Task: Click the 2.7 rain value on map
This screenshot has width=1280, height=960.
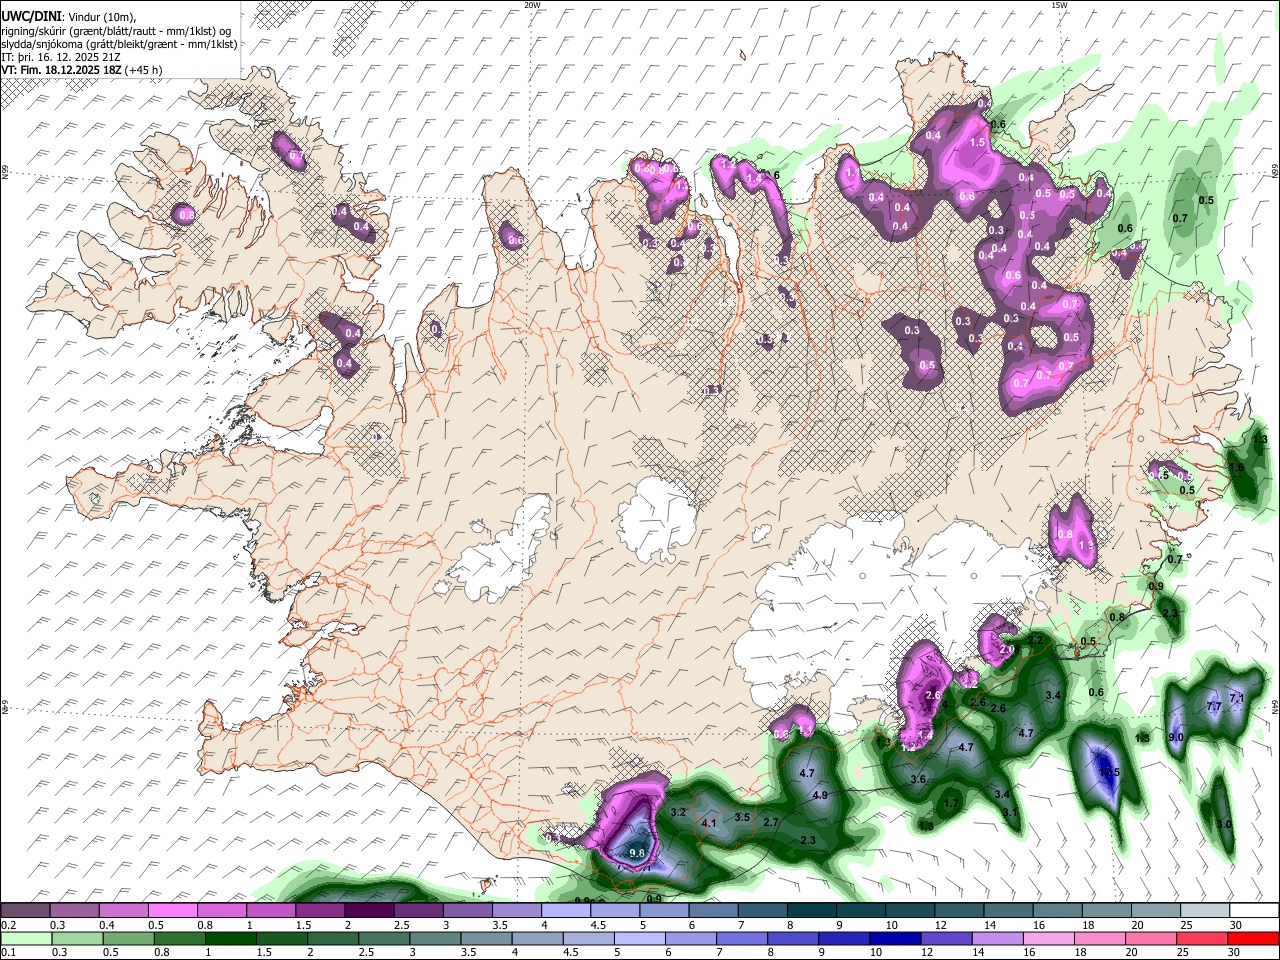Action: point(771,822)
